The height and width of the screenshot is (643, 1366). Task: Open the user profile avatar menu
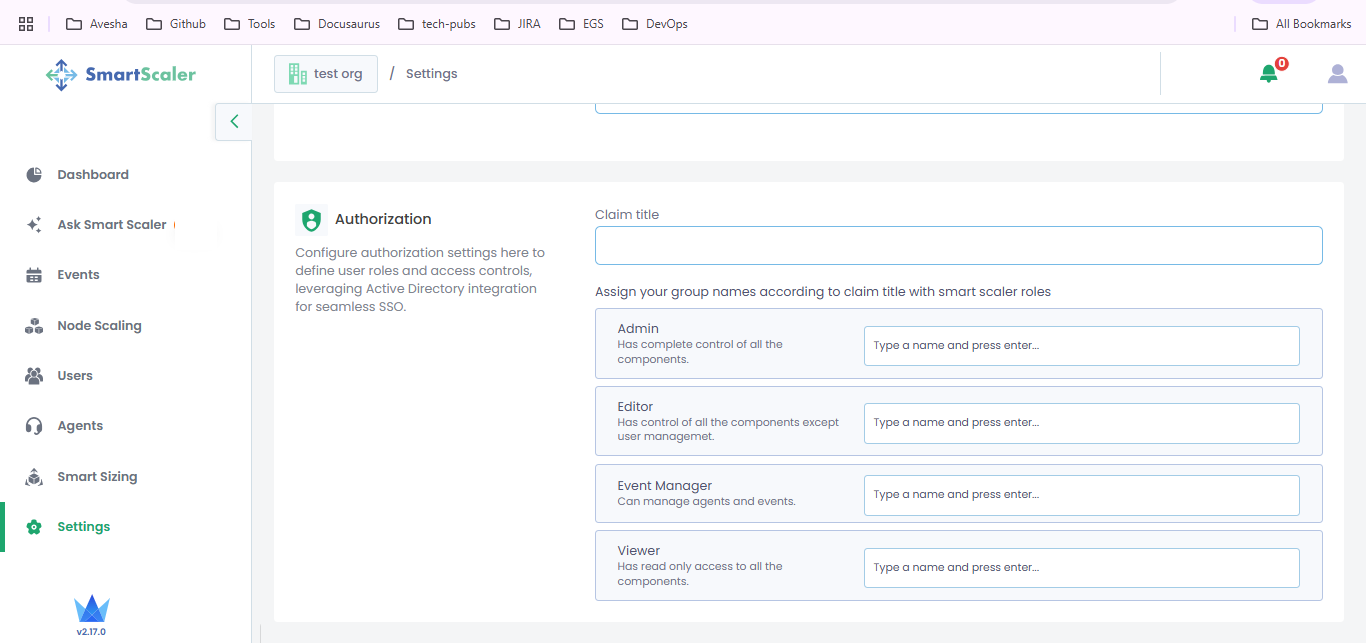click(x=1337, y=73)
